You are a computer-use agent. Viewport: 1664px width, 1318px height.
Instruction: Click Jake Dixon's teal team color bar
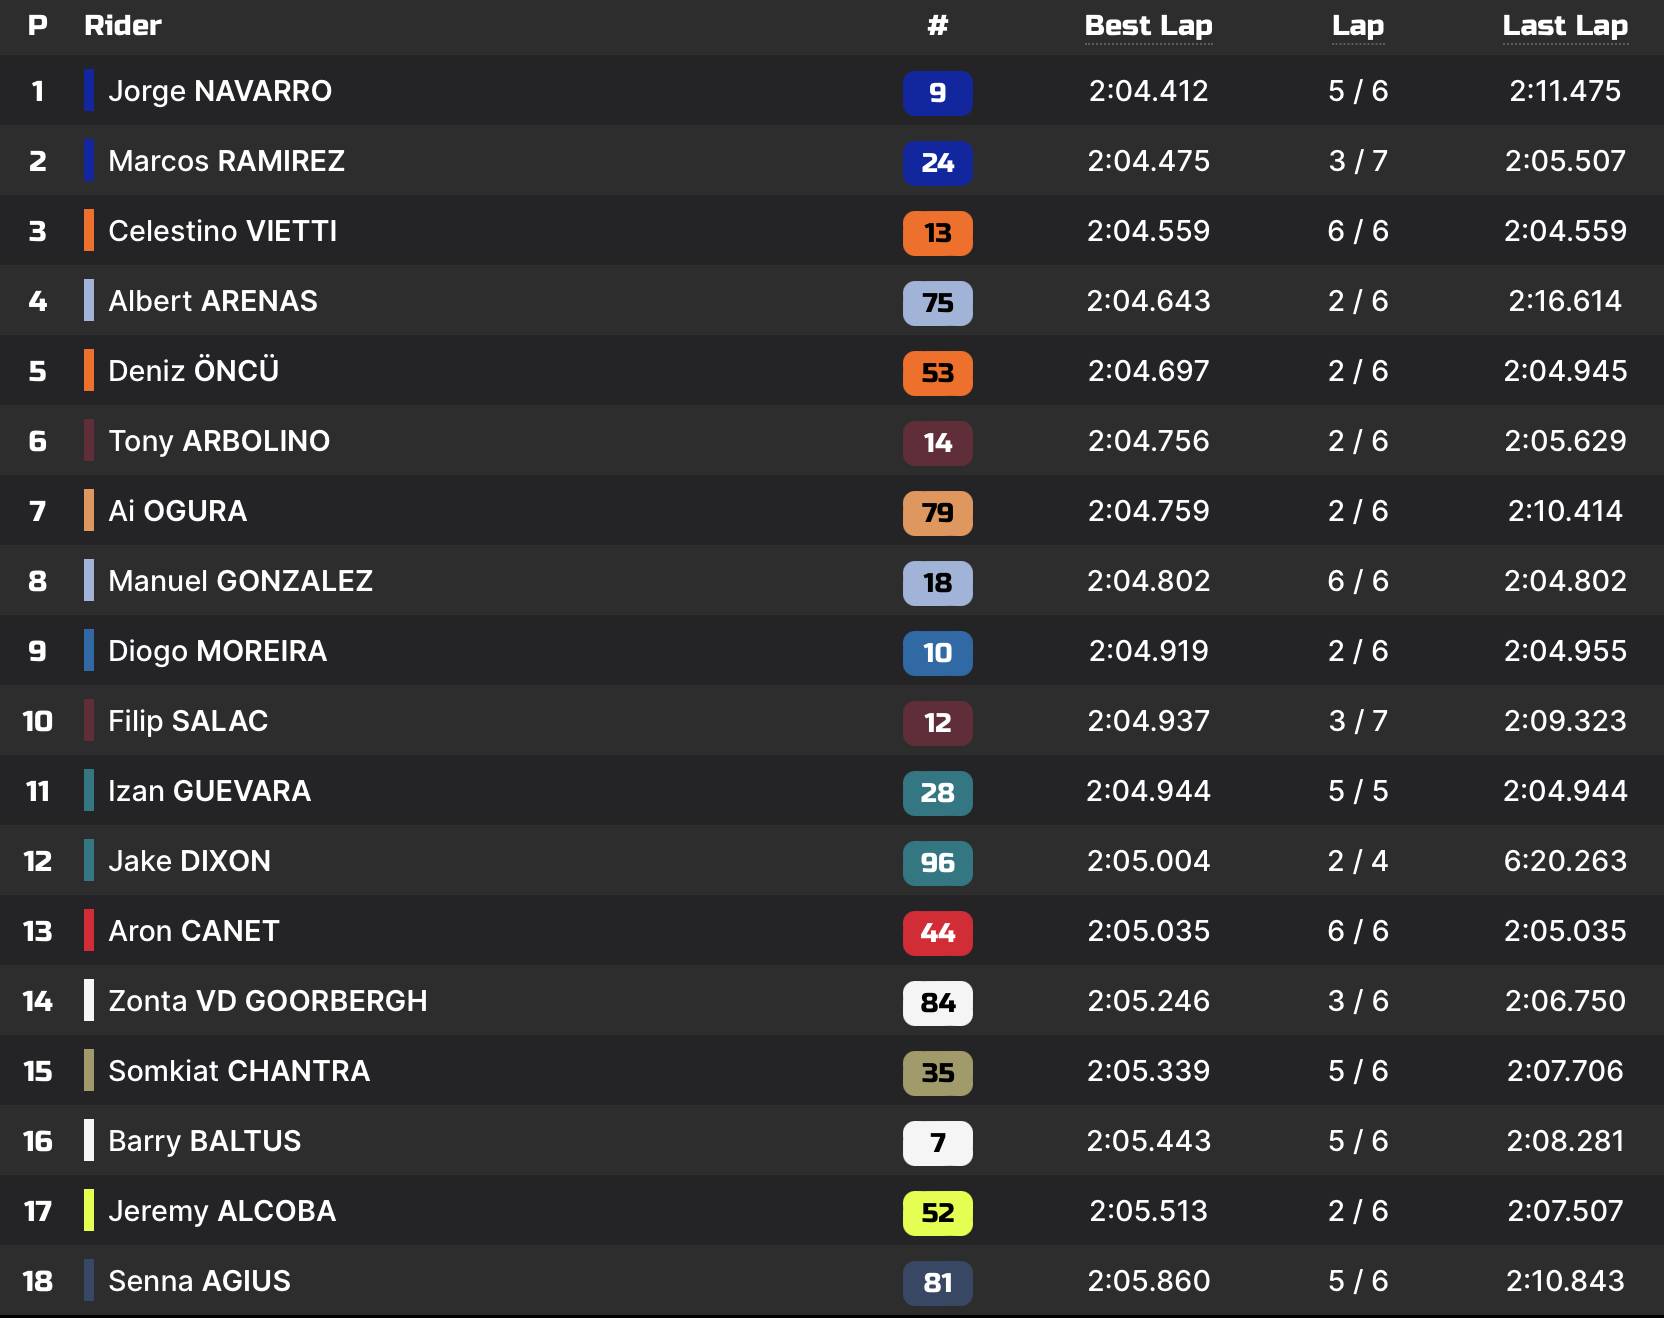[x=89, y=860]
